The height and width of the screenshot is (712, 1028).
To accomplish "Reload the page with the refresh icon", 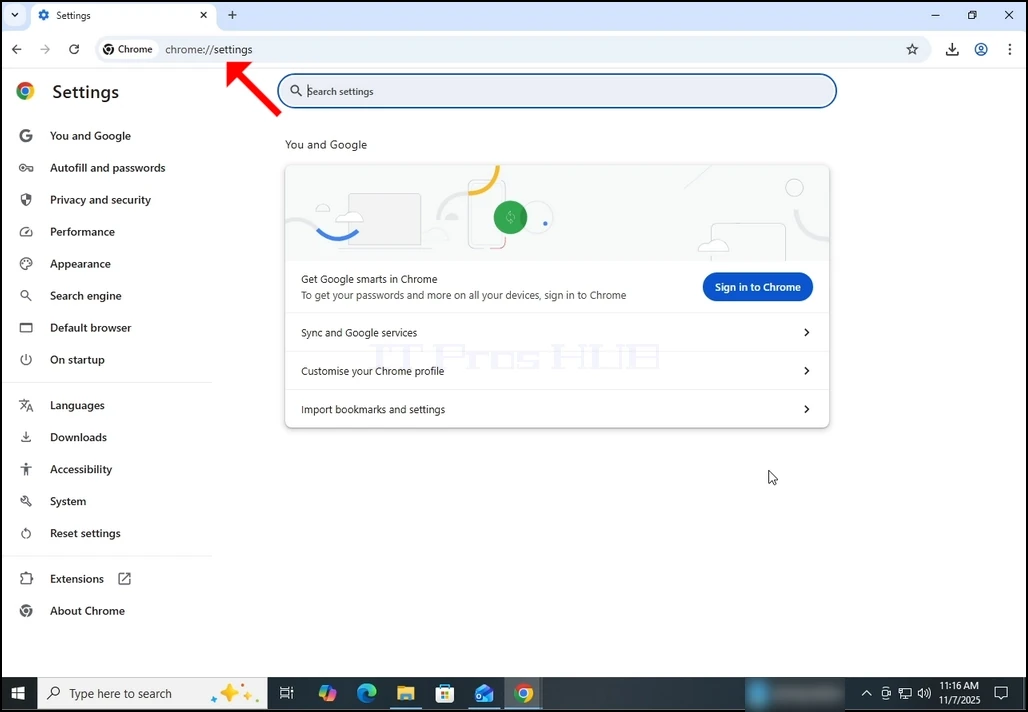I will 74,49.
